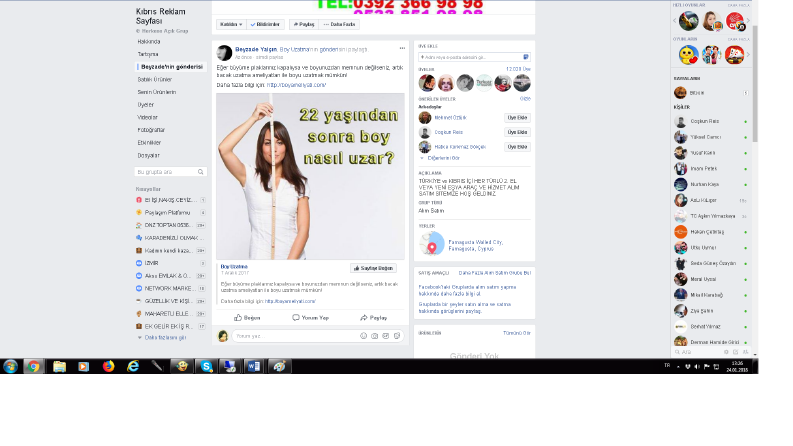Open the Boy Uzatma page link
This screenshot has height=446, width=793.
234,266
